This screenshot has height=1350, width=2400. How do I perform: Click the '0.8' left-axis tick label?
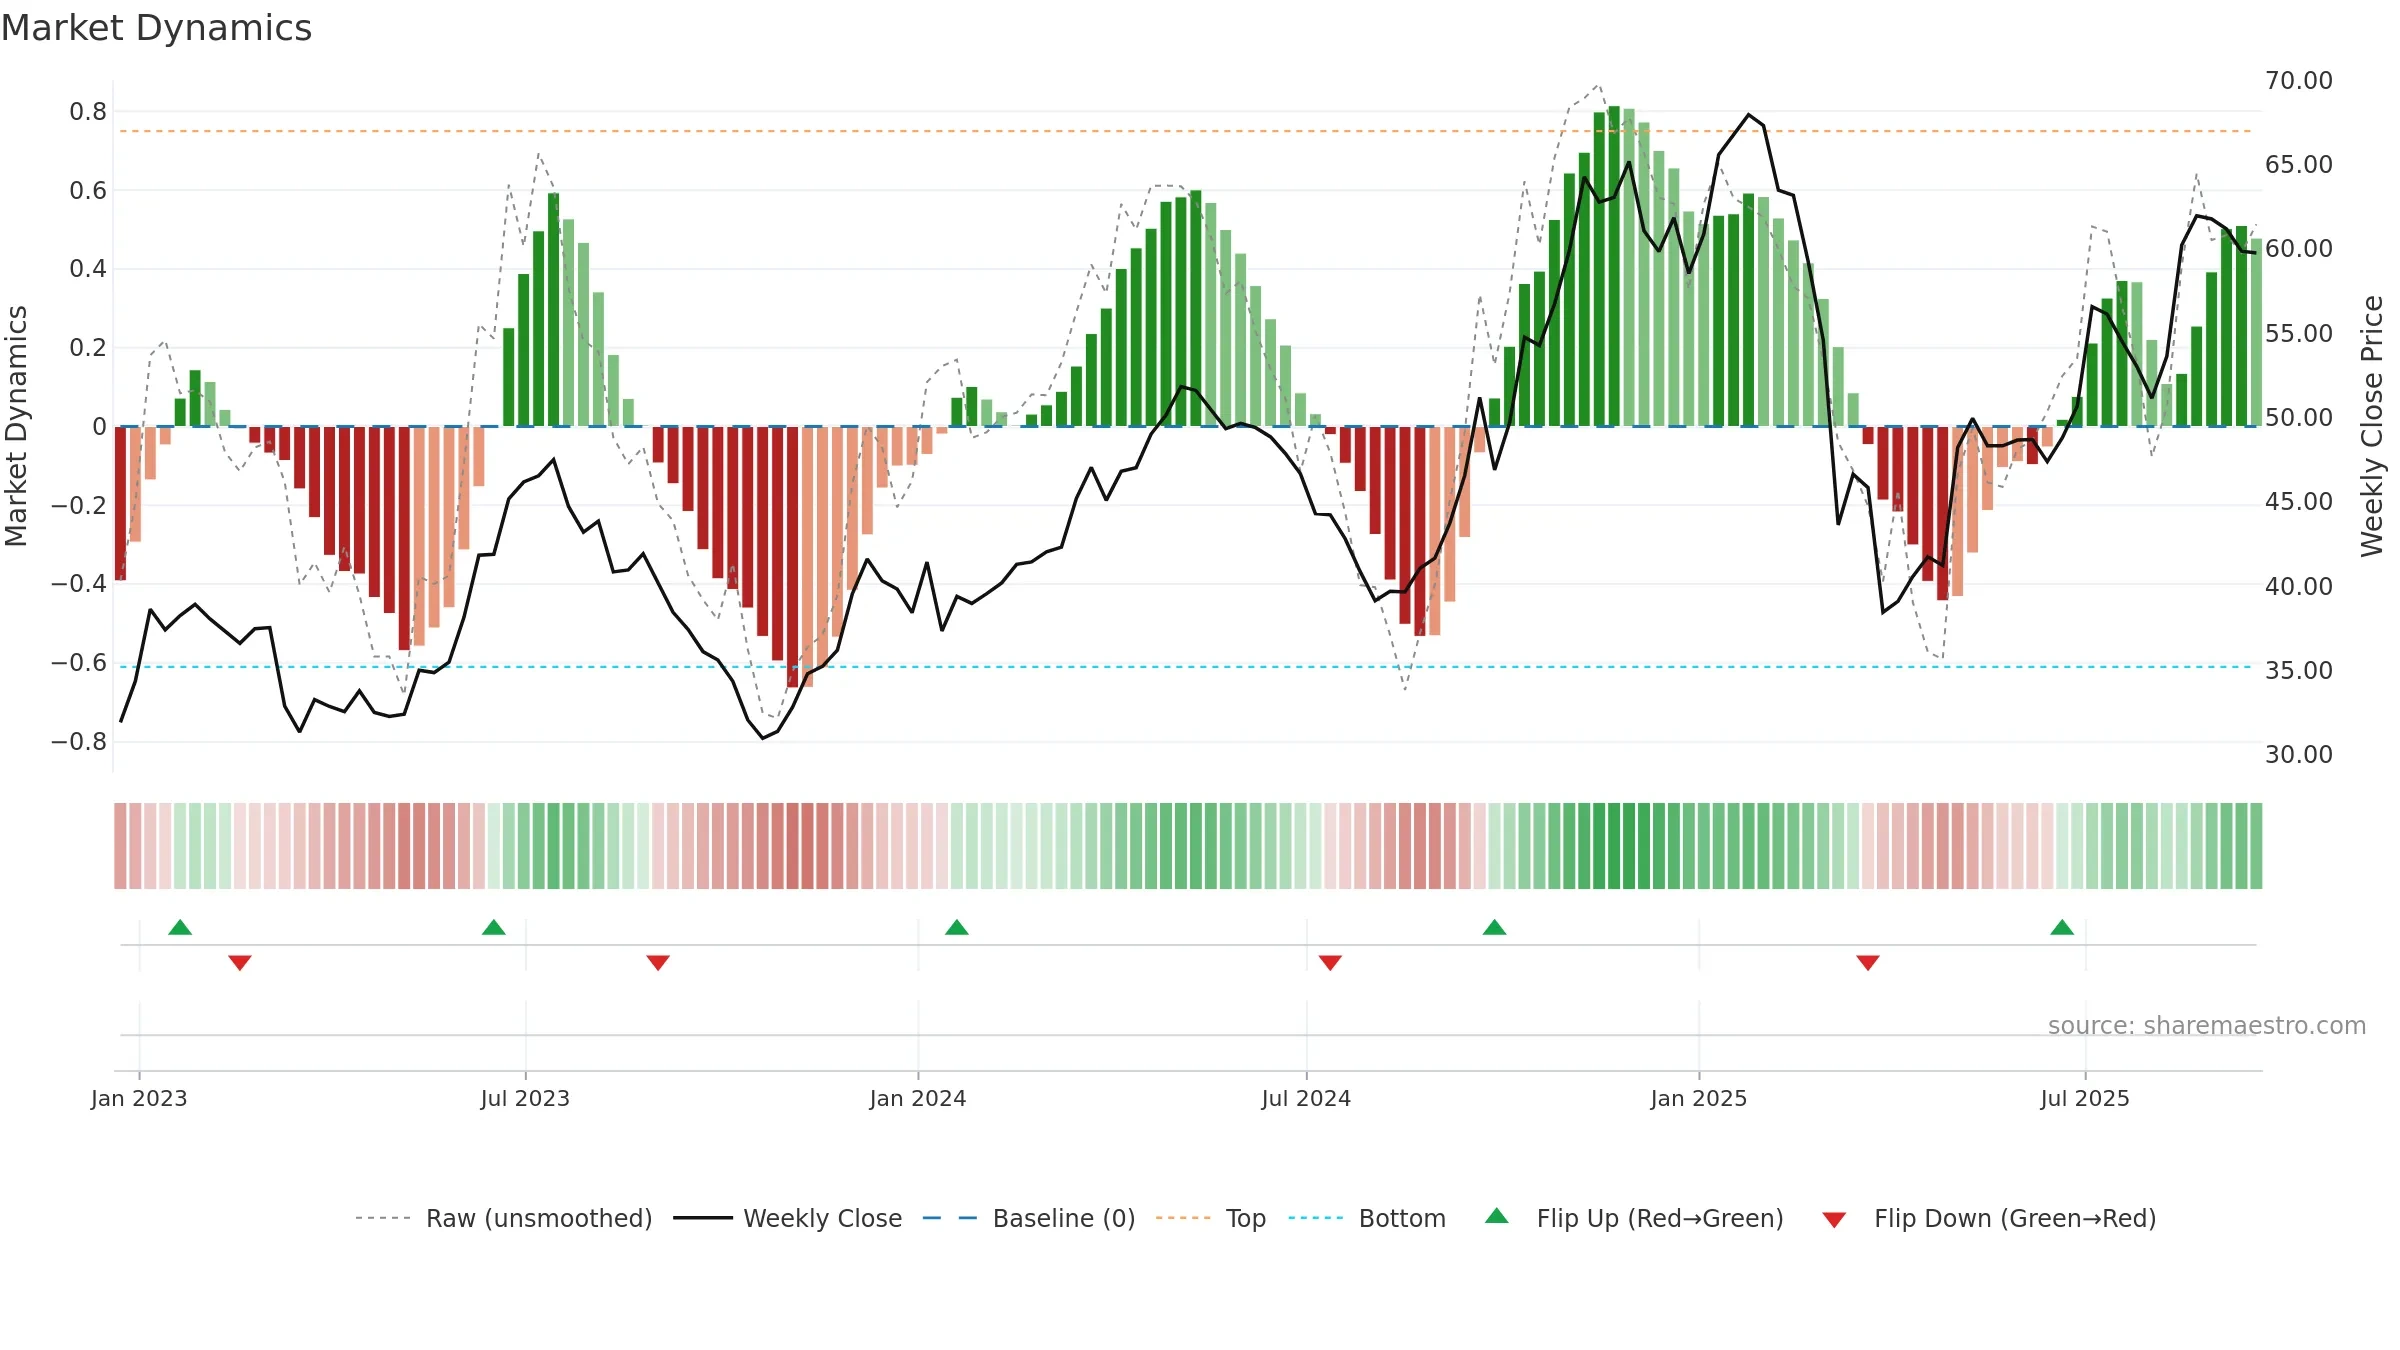point(88,111)
